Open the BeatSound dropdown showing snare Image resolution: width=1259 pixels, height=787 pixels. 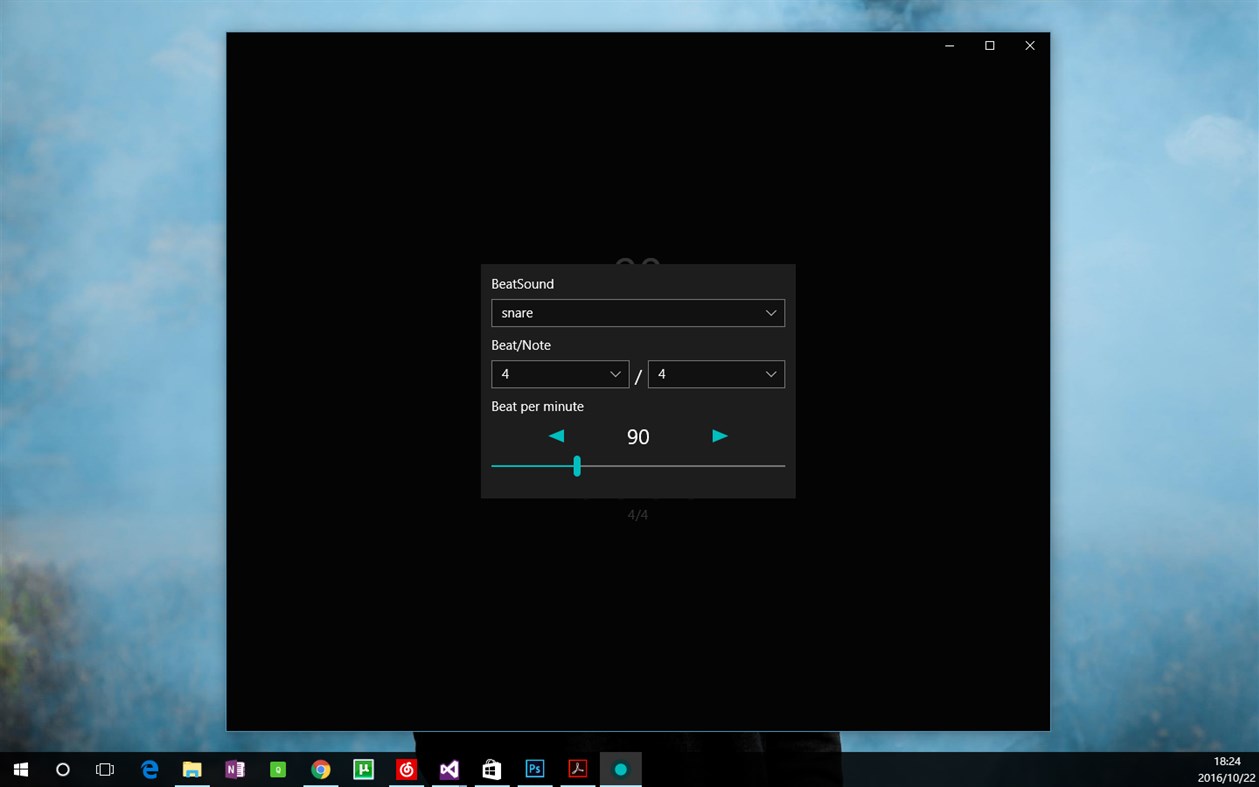point(637,312)
